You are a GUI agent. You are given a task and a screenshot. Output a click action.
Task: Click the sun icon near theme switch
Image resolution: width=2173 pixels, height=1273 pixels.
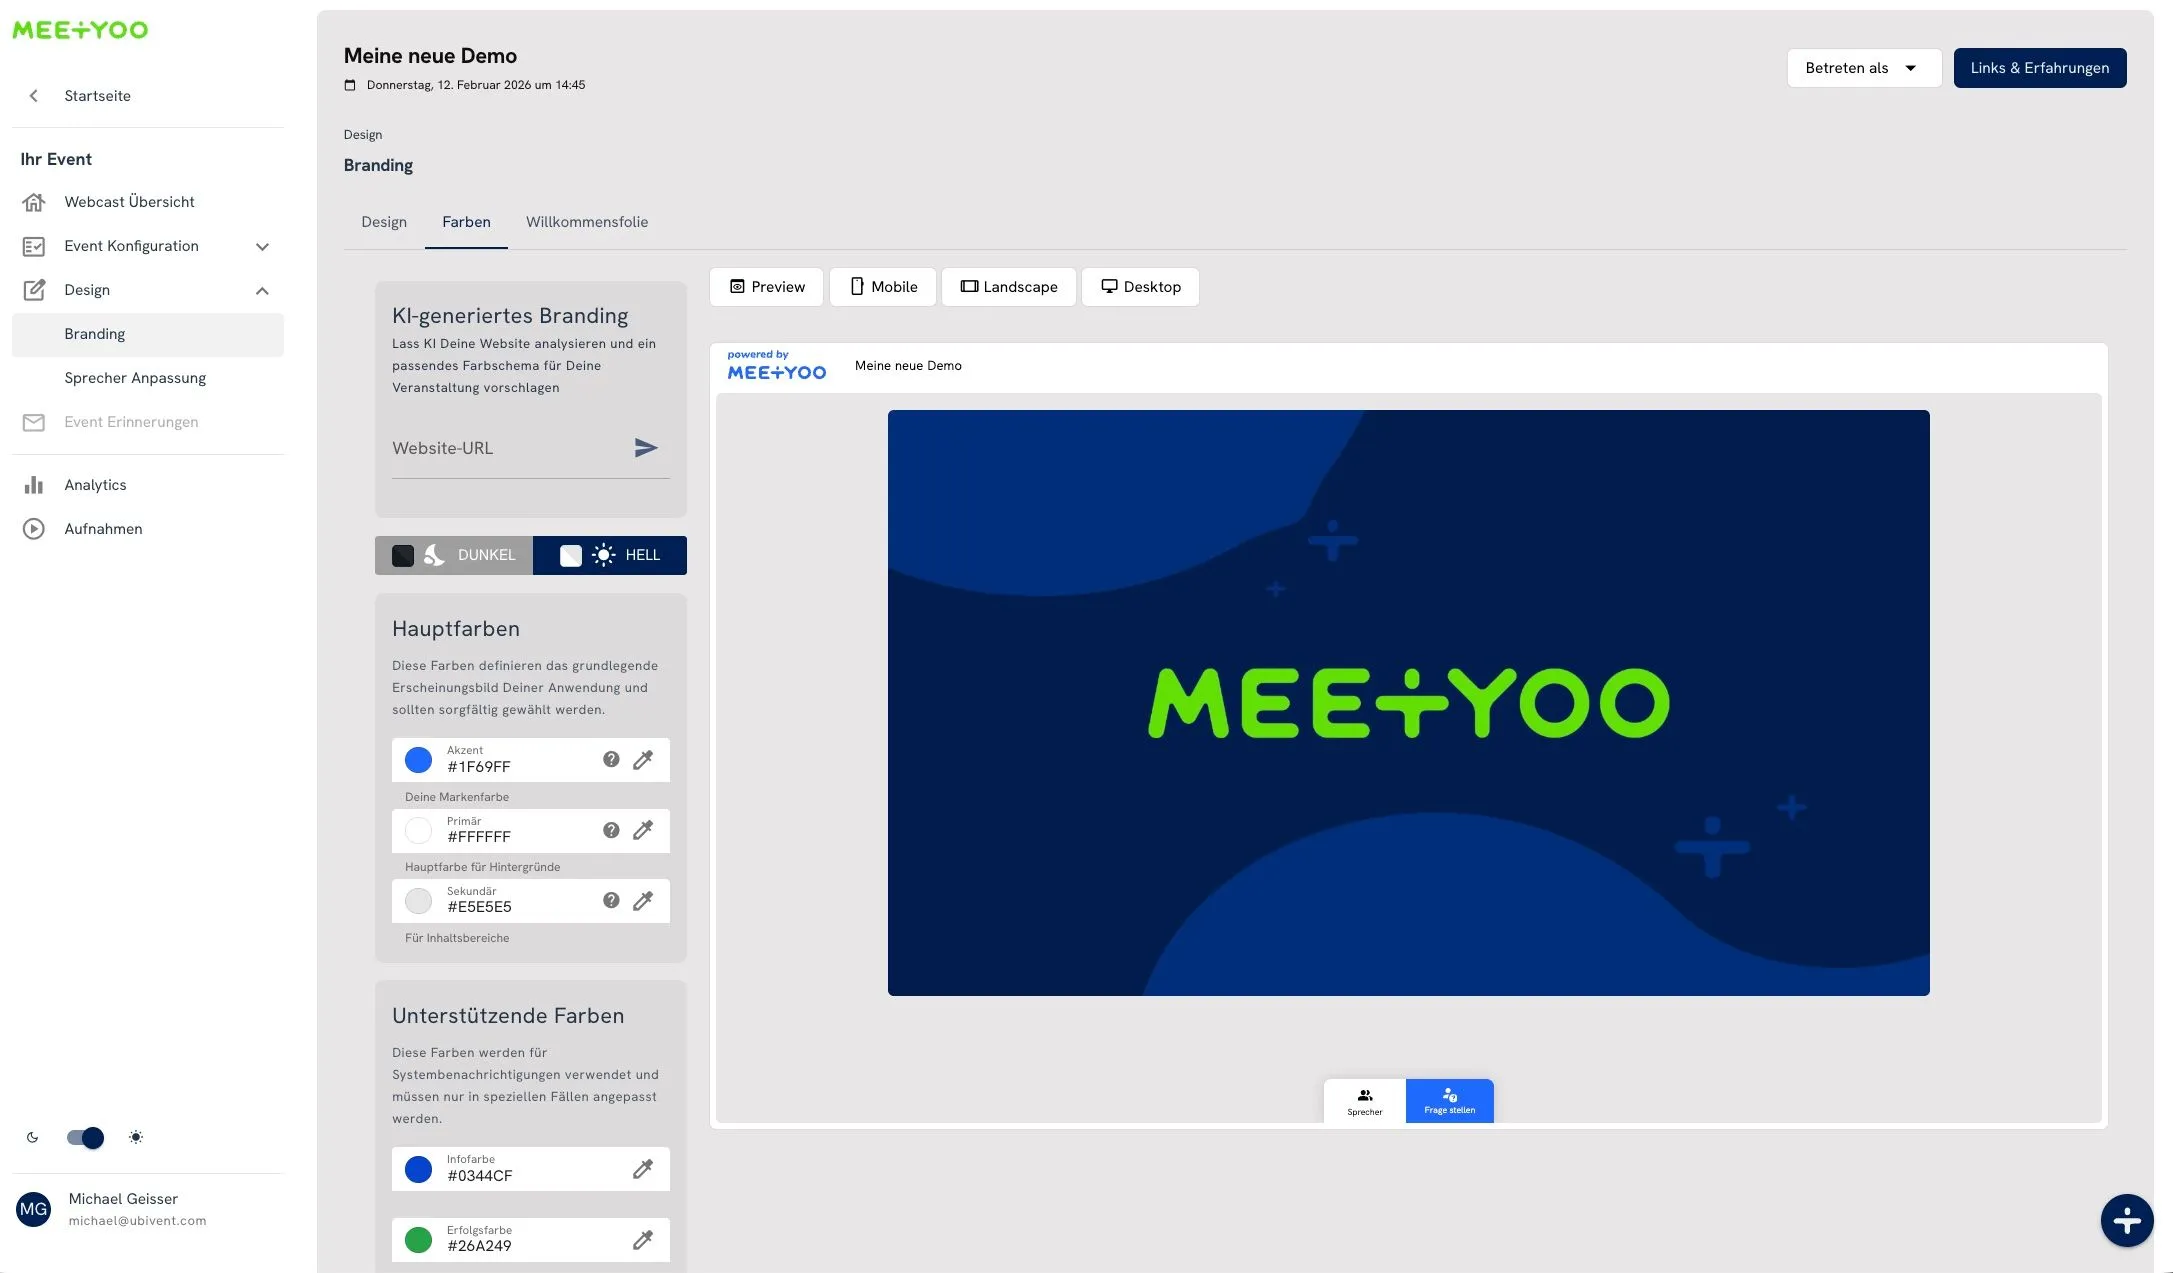click(136, 1137)
